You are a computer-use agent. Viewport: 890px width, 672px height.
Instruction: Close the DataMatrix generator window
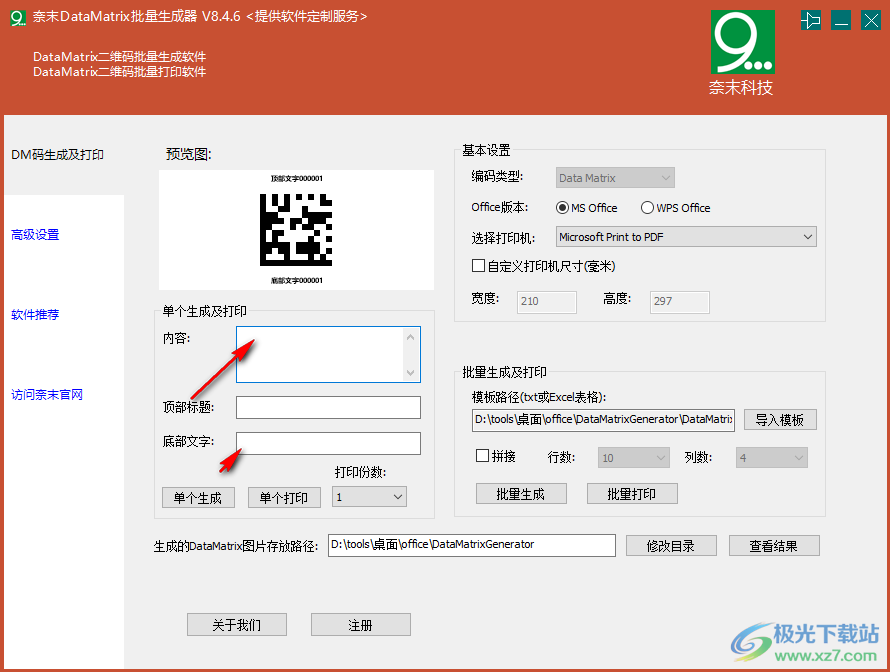[871, 21]
